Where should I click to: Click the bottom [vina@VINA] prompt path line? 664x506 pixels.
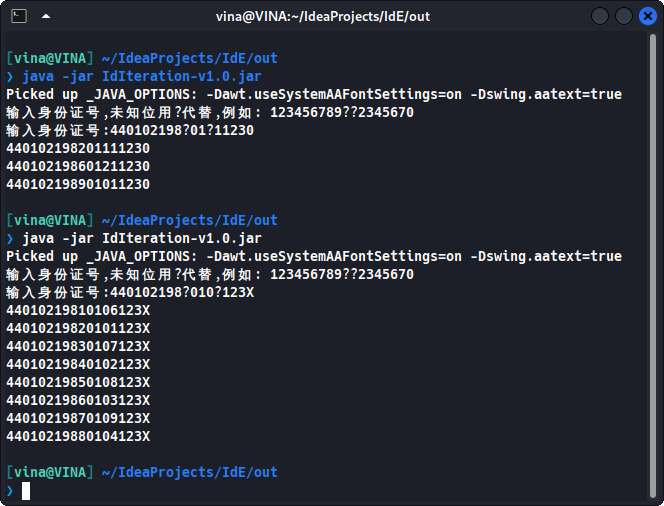[142, 473]
